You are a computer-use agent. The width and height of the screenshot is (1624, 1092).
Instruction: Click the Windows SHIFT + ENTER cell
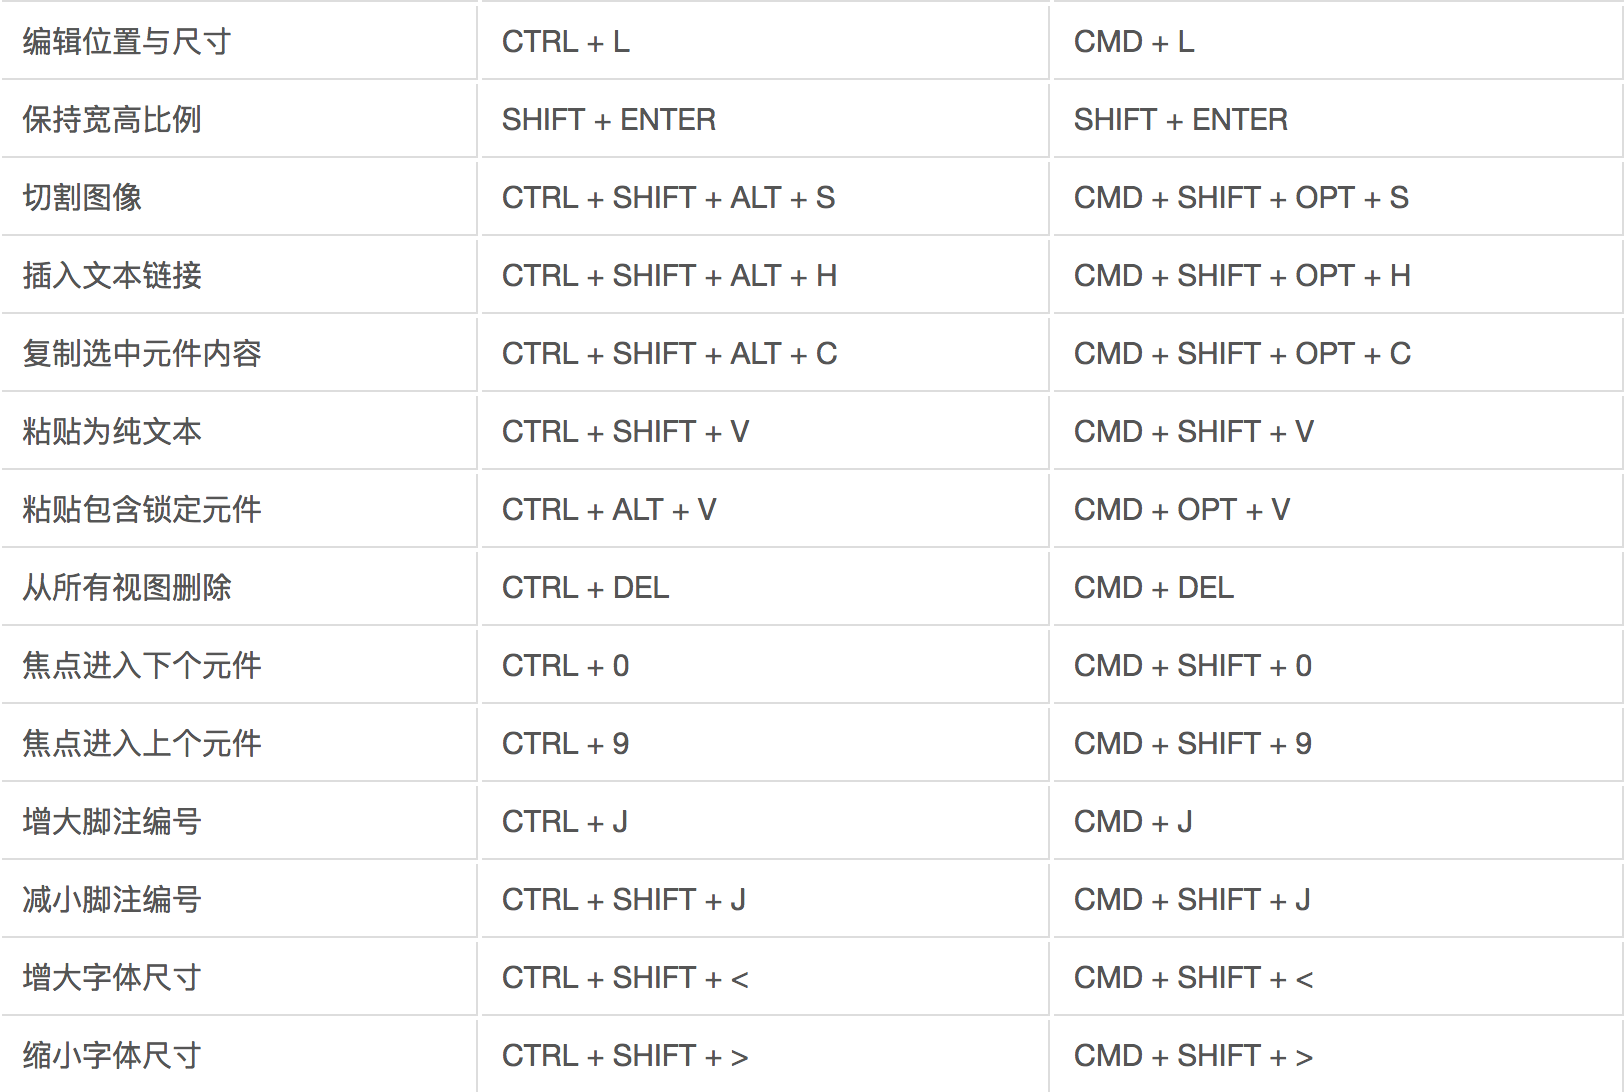tap(764, 119)
